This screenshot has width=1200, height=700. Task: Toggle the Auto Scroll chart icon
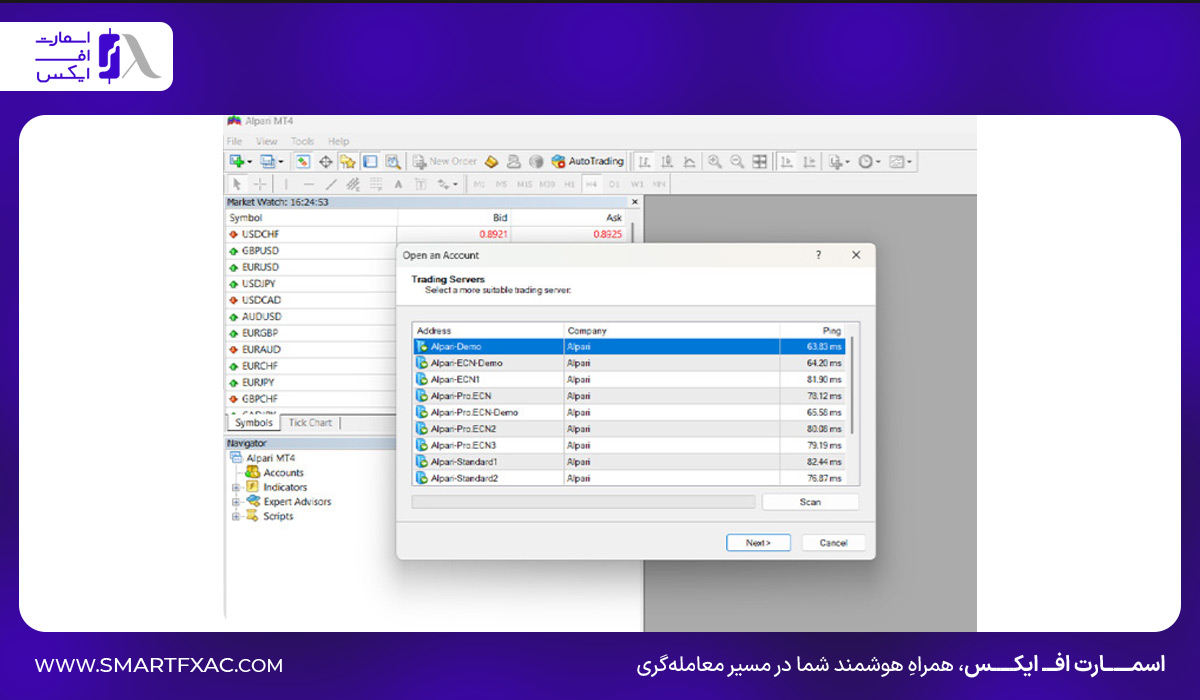(x=787, y=161)
